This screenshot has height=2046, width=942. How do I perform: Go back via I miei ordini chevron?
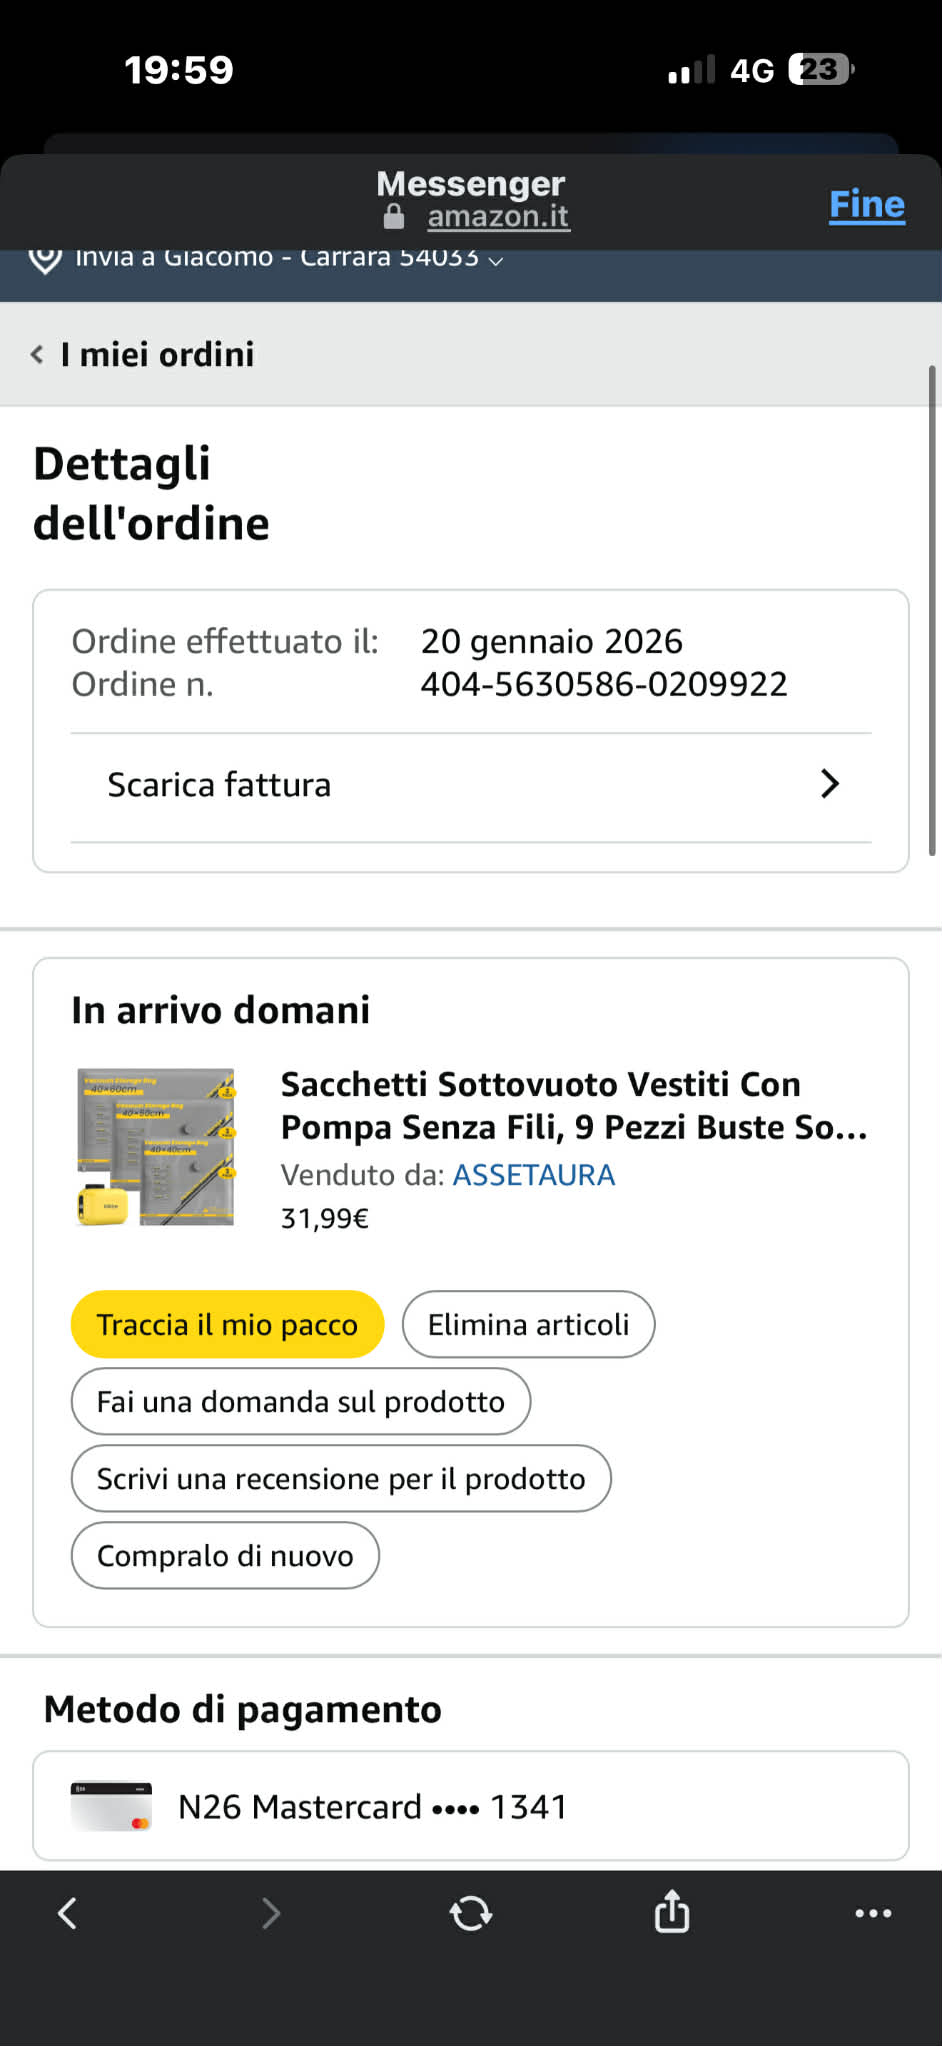[x=38, y=354]
